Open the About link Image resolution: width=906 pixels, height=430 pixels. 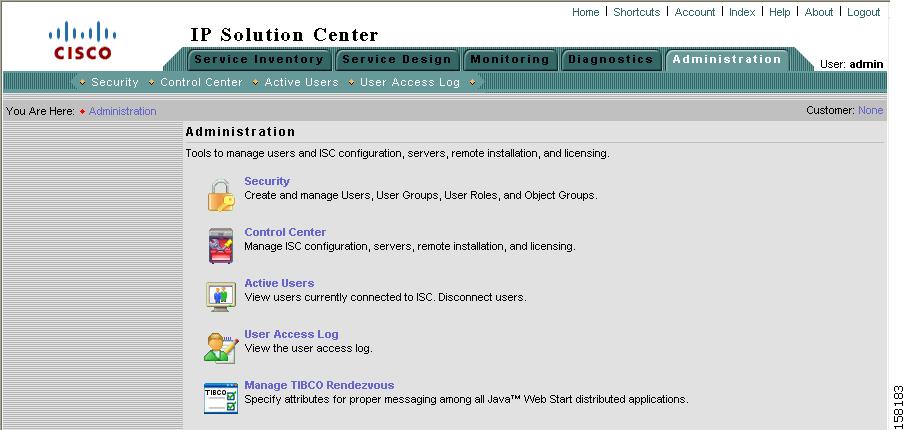tap(819, 12)
